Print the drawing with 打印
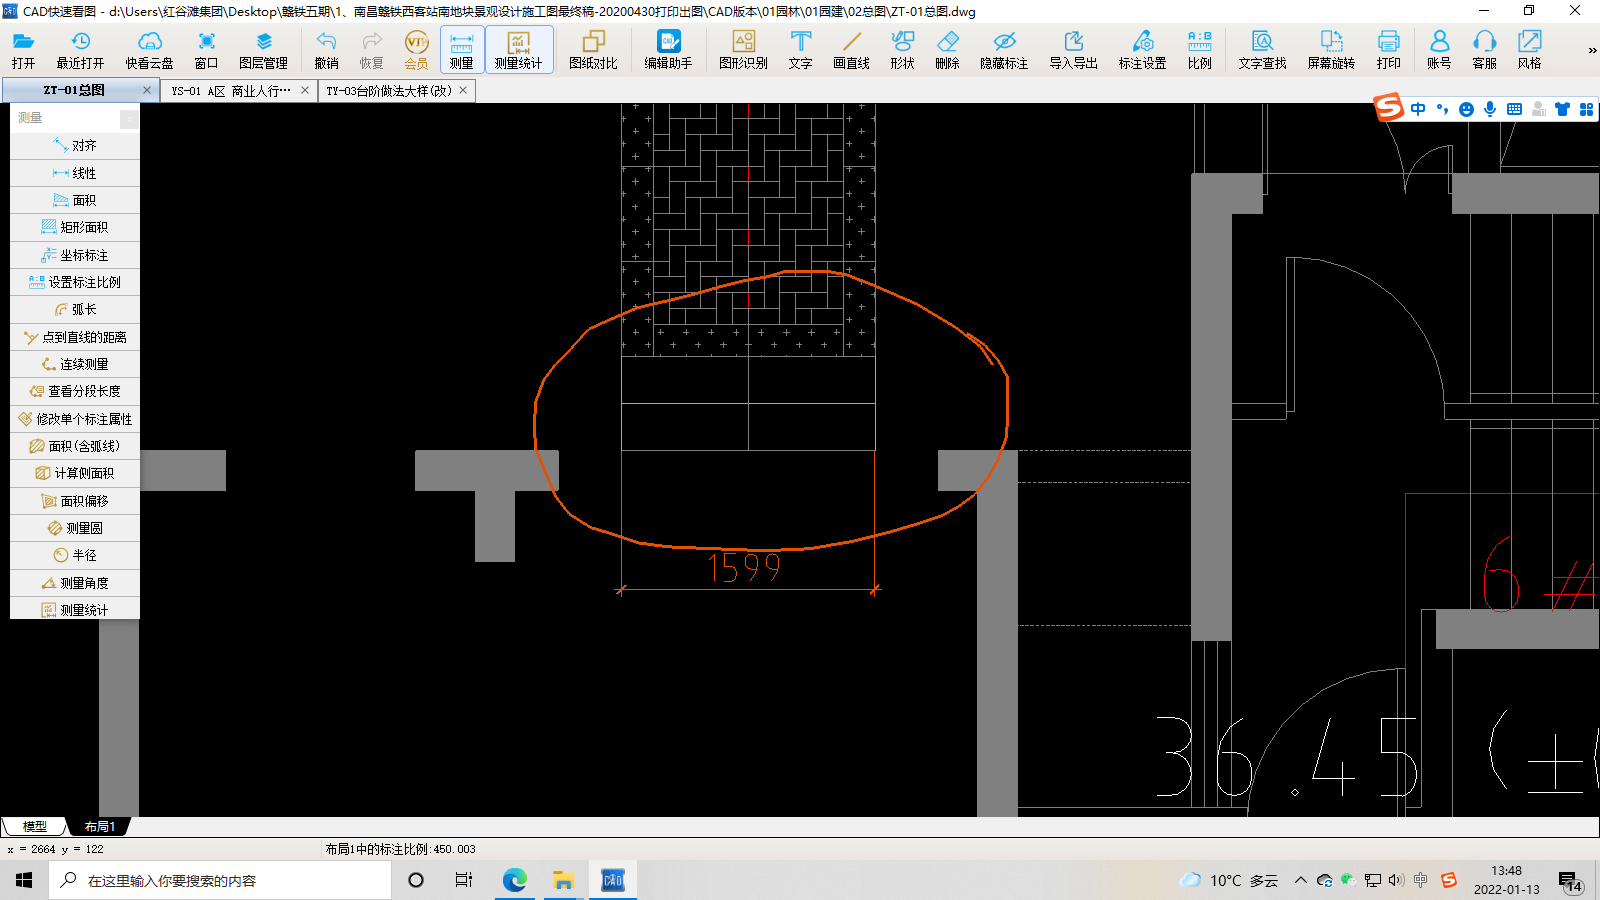Screen dimensions: 1600x900 click(1388, 49)
